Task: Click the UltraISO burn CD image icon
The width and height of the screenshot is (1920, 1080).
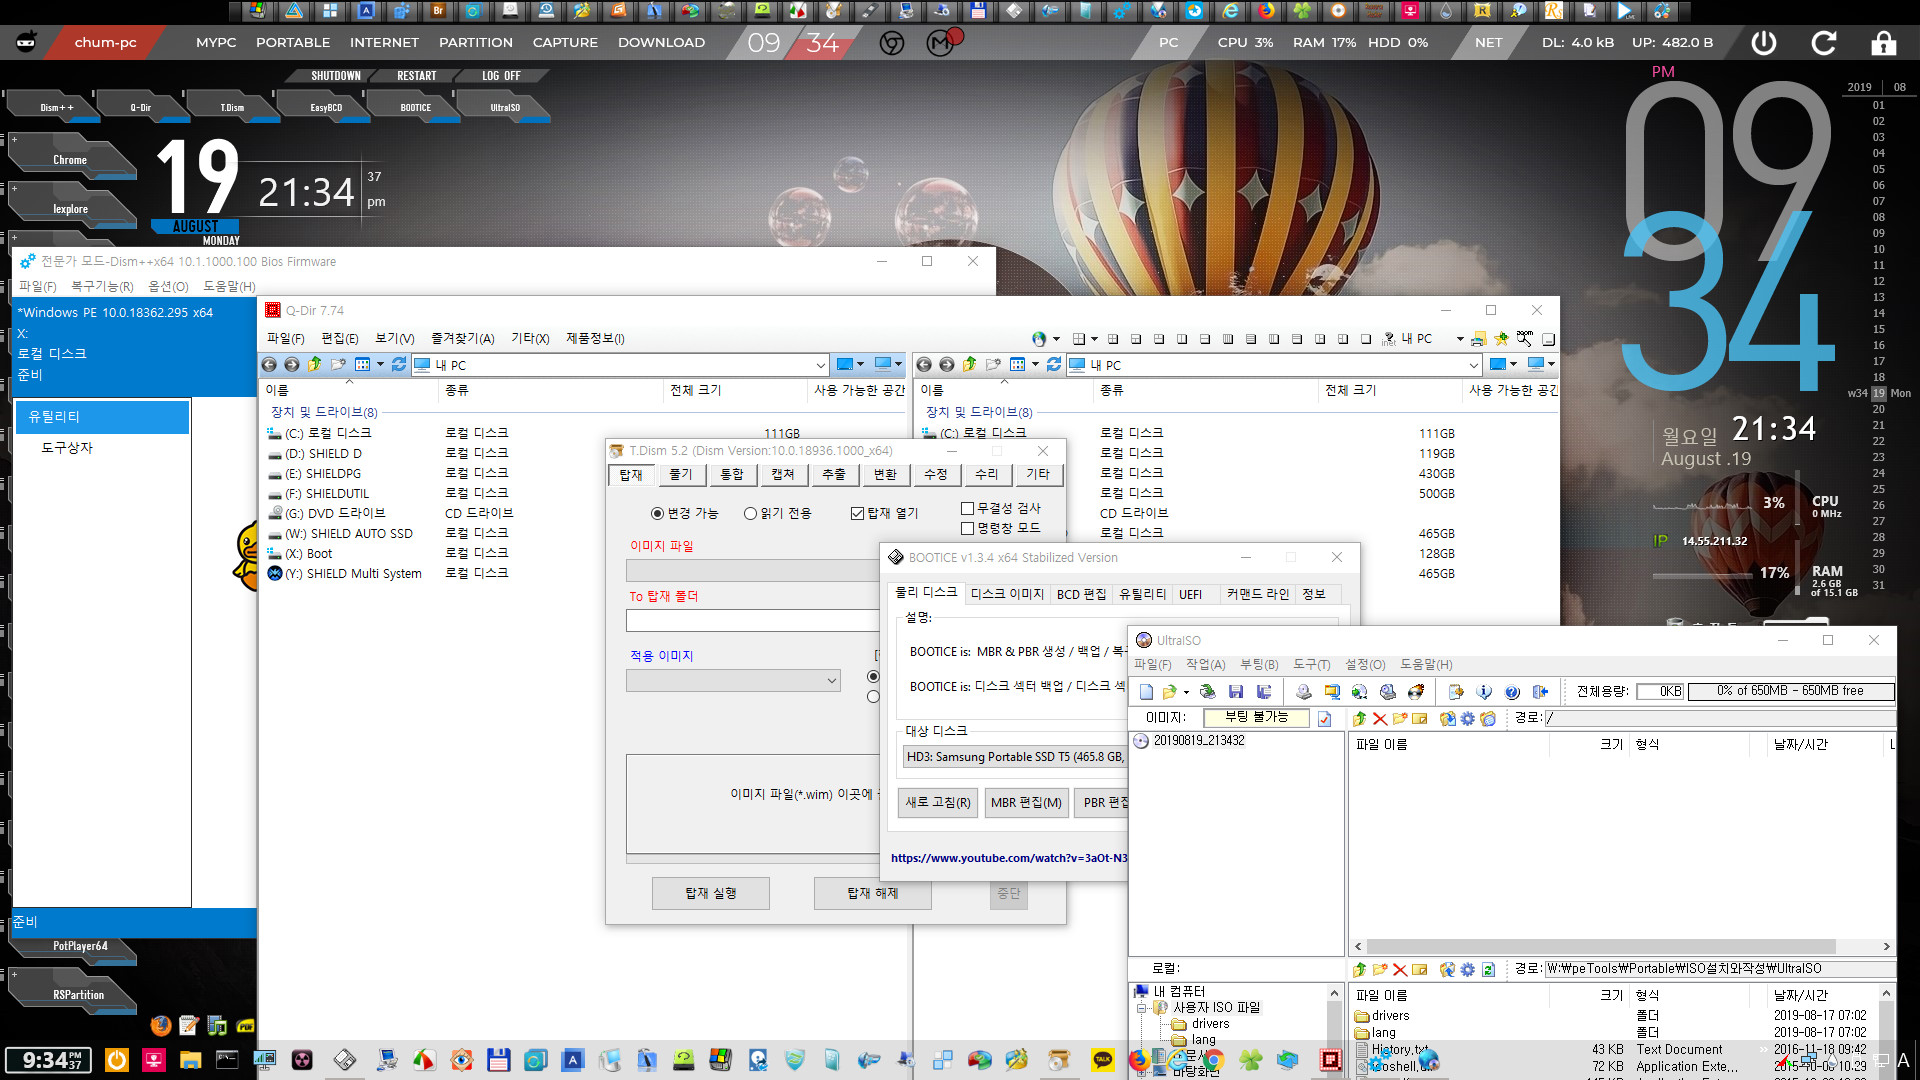Action: 1415,692
